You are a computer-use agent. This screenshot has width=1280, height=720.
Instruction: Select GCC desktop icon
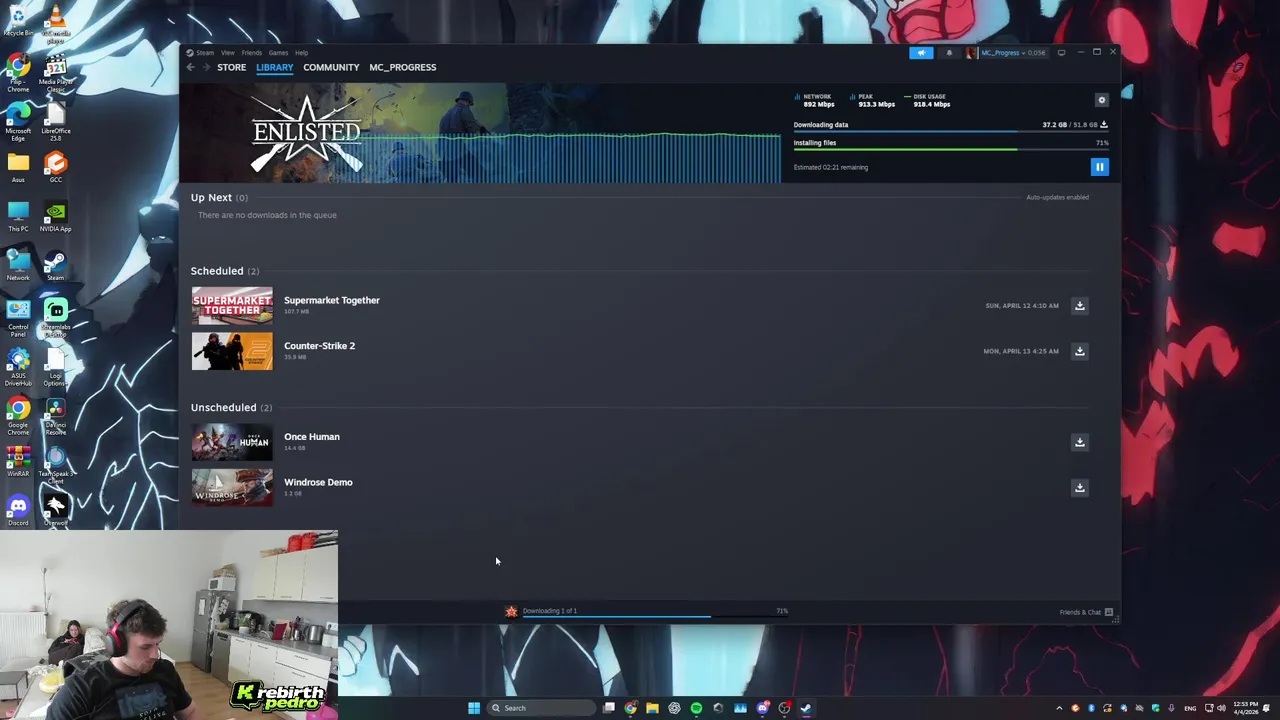click(x=56, y=167)
